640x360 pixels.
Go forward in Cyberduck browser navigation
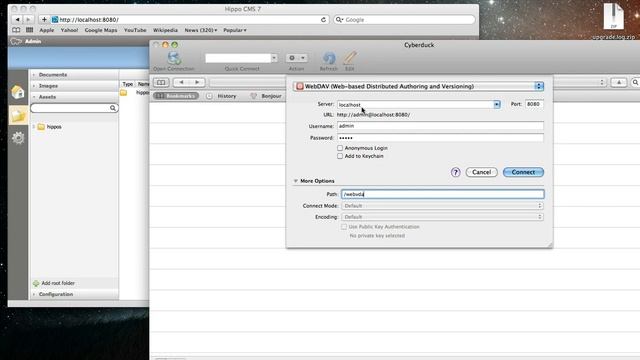(197, 82)
